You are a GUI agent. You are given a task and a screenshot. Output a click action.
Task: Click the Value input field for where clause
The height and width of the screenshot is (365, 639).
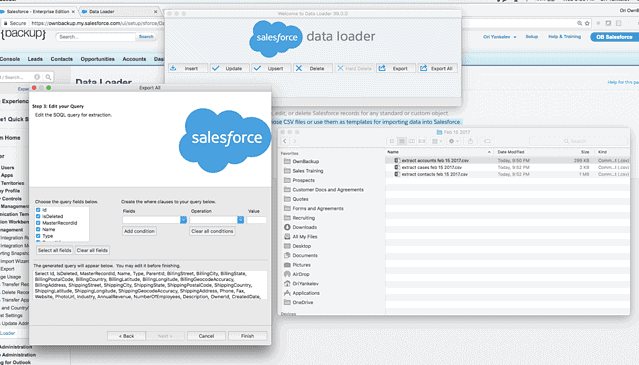pos(256,220)
